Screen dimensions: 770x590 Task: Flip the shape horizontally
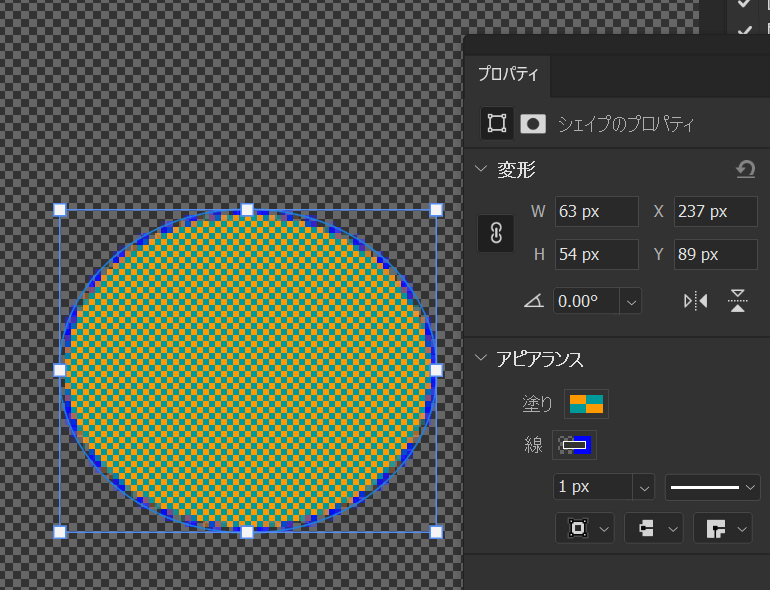tap(695, 300)
